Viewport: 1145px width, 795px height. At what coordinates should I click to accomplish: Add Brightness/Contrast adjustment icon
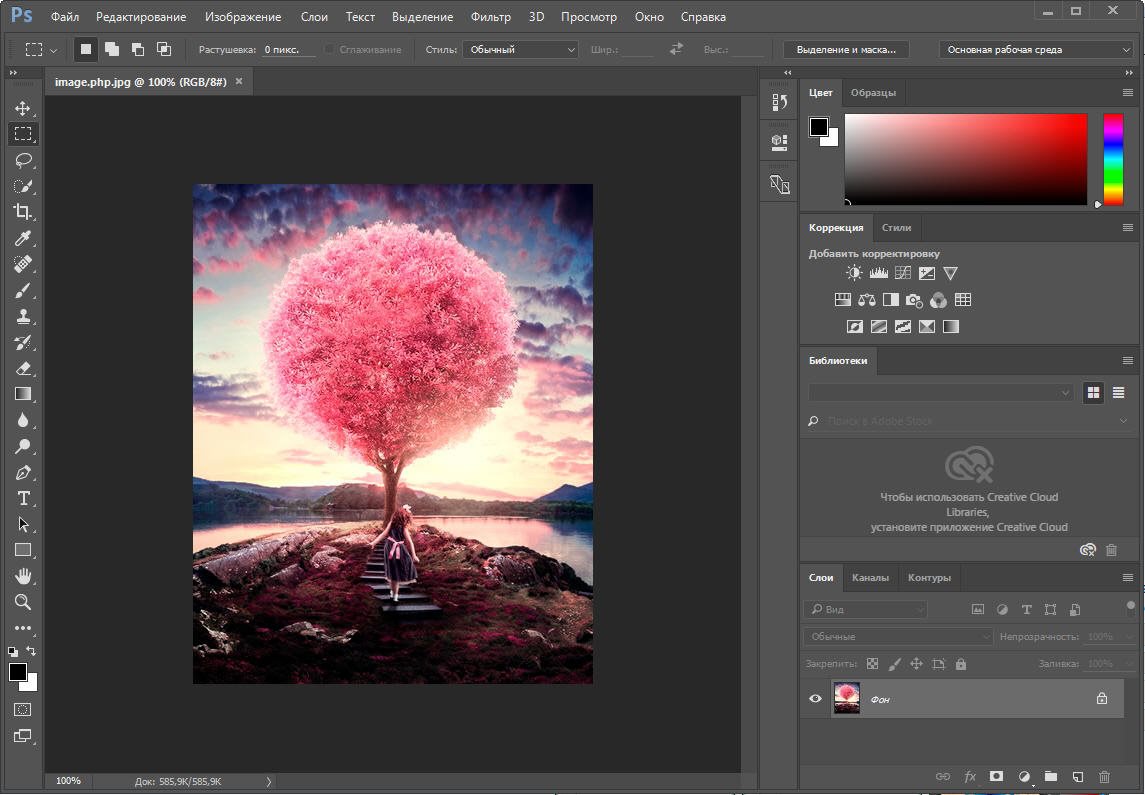click(x=854, y=273)
